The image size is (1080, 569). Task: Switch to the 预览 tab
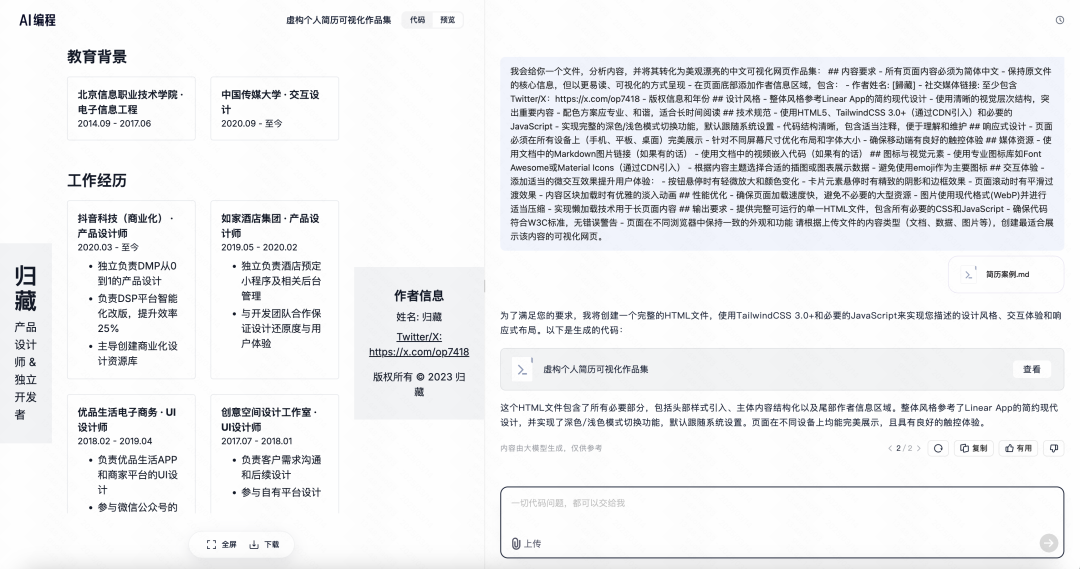(448, 20)
